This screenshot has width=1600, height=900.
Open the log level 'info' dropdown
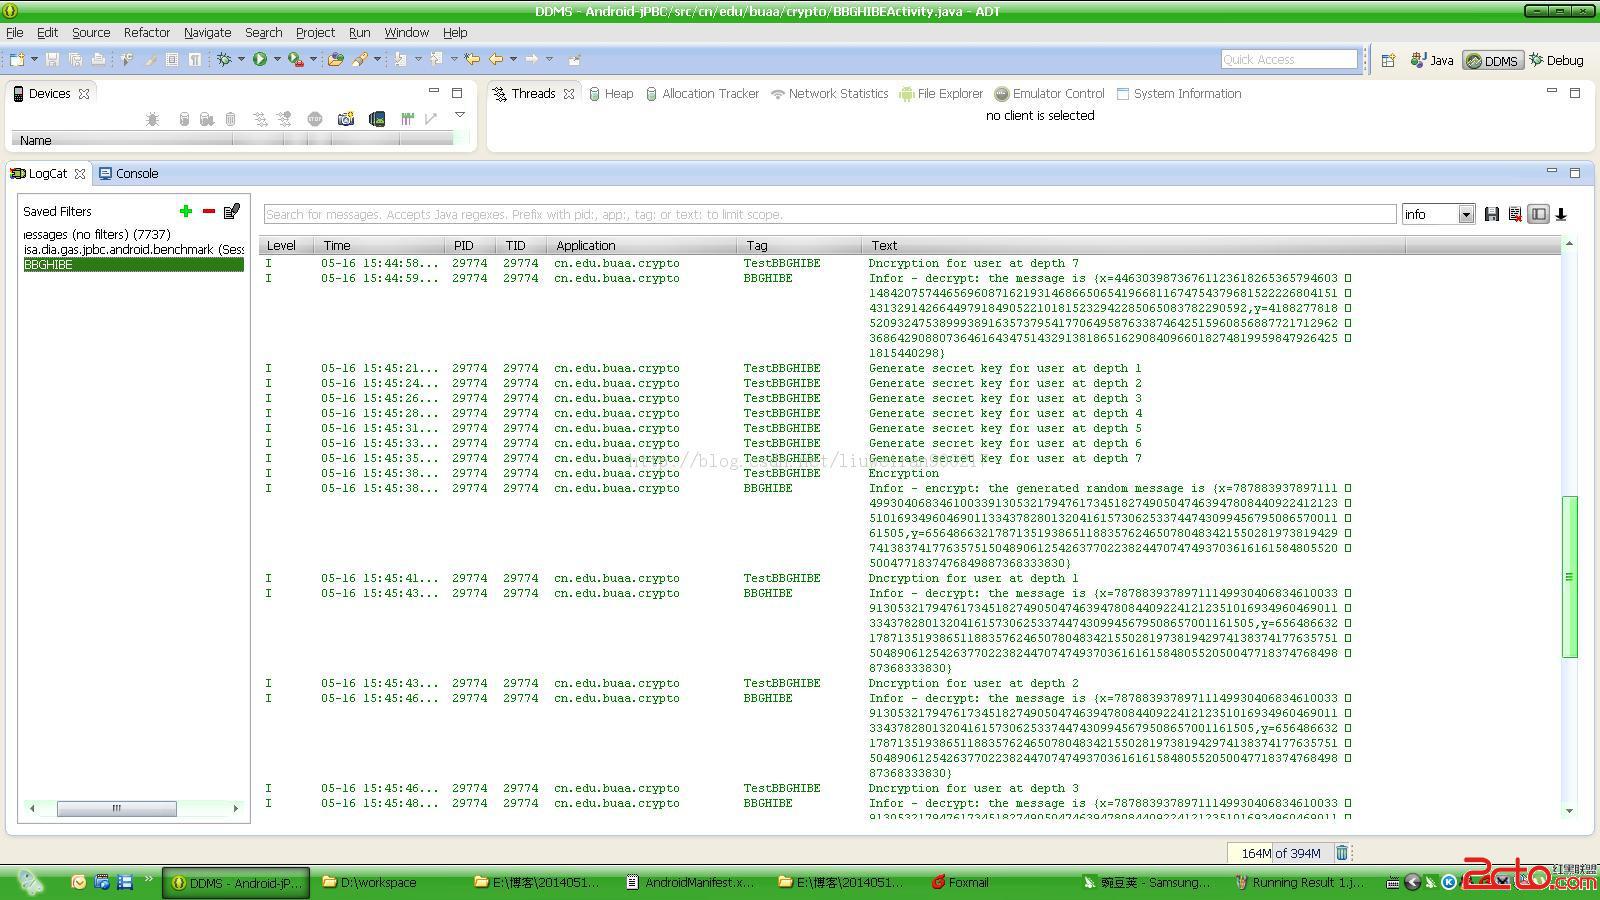pos(1465,214)
